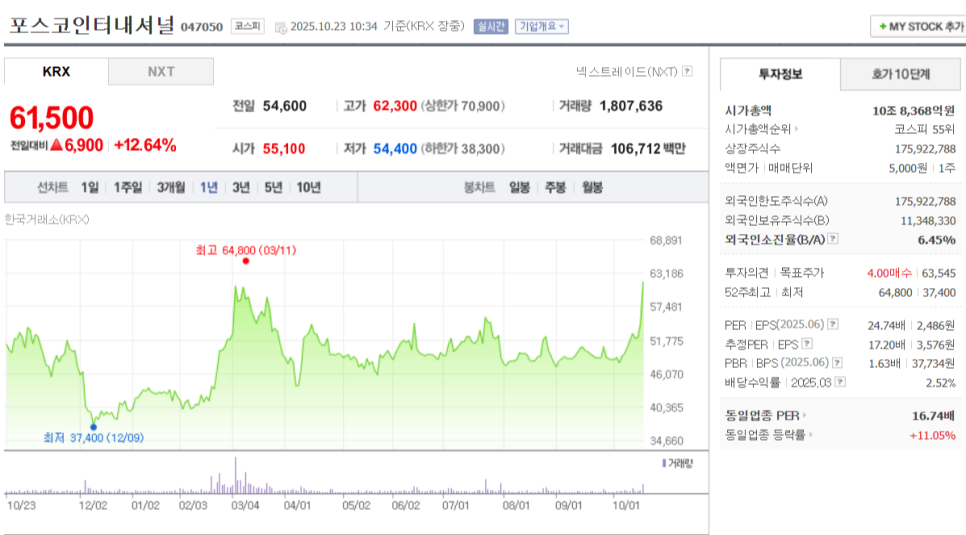Click the 저가 54,400 value
The image size is (966, 535).
click(395, 149)
